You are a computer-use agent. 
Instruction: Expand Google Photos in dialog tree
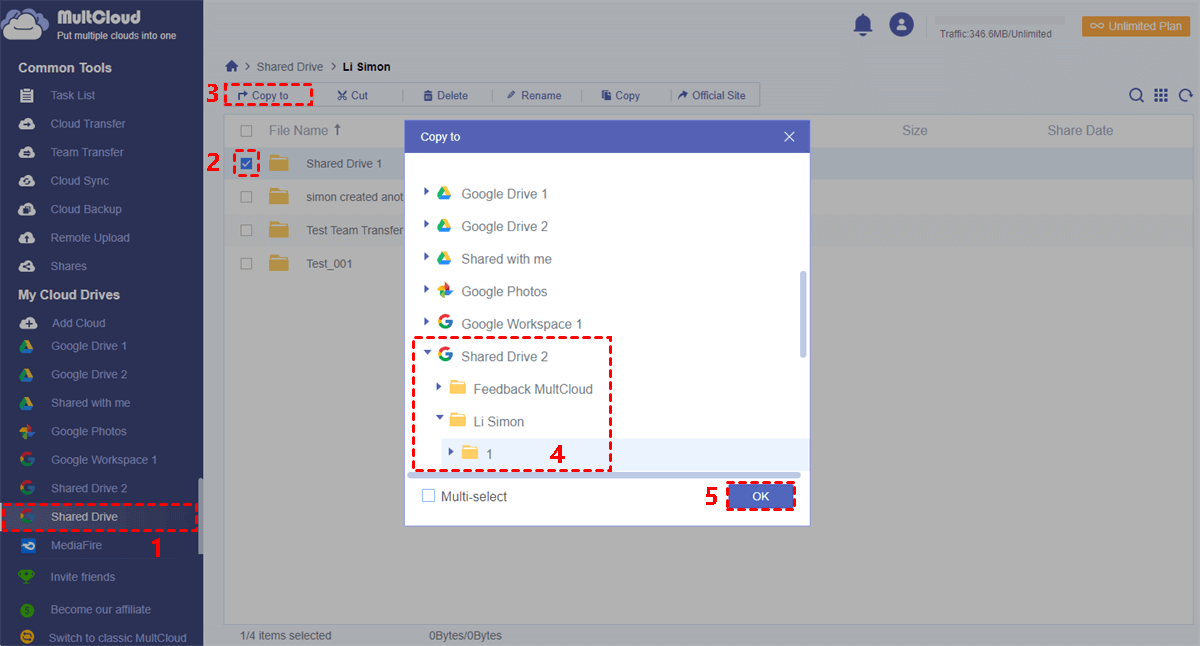(427, 289)
